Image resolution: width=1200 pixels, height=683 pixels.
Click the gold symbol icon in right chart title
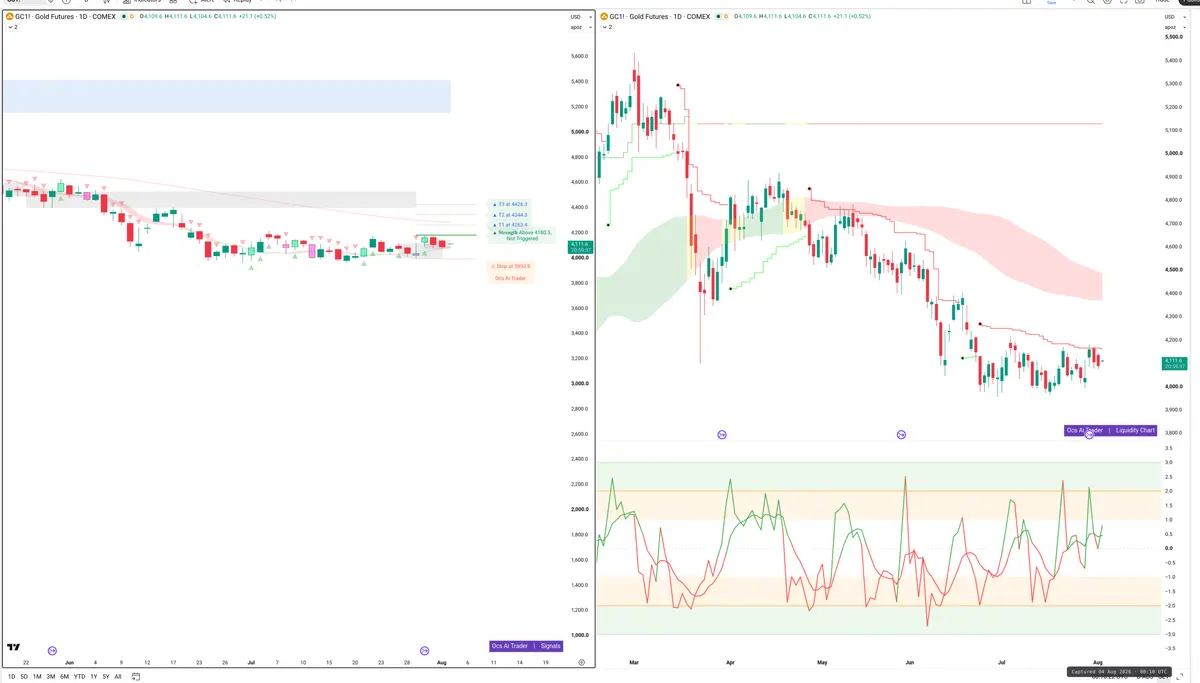pos(604,17)
